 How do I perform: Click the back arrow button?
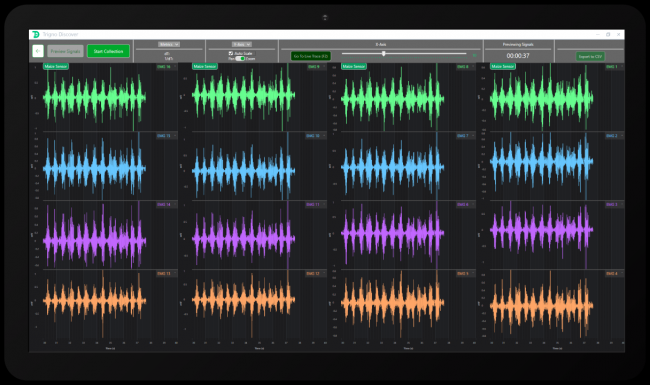point(38,51)
